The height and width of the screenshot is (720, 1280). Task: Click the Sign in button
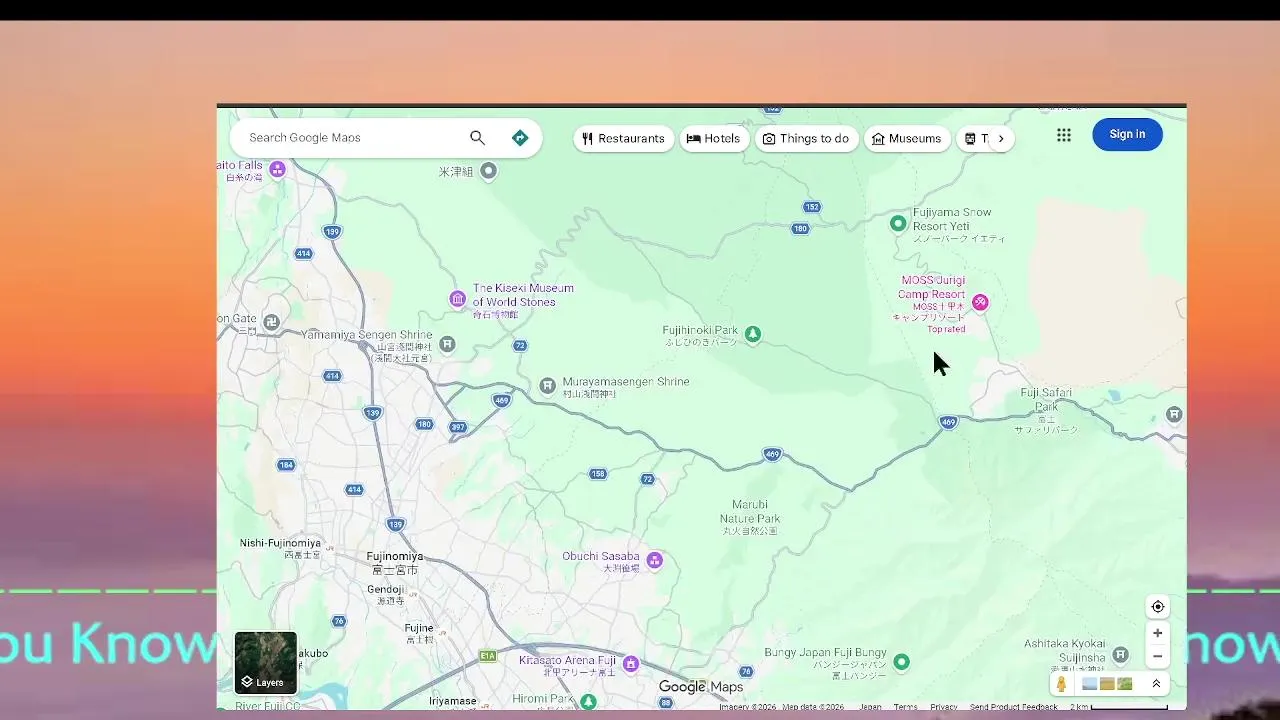[x=1127, y=134]
